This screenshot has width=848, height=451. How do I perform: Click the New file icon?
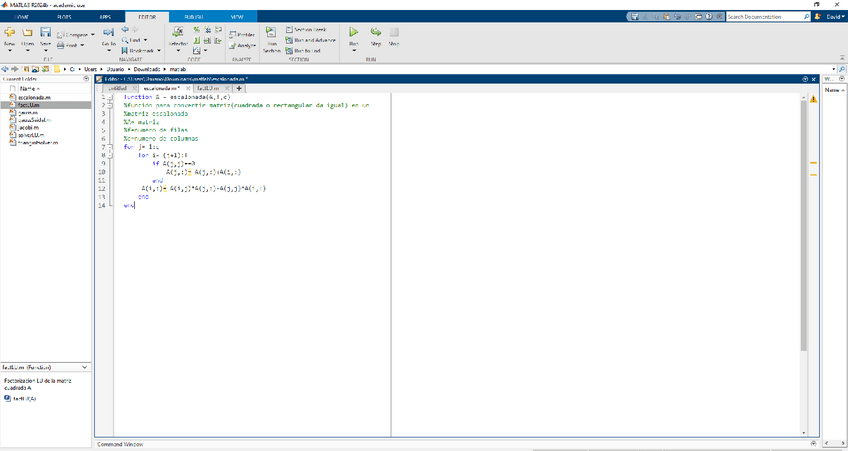[10, 33]
